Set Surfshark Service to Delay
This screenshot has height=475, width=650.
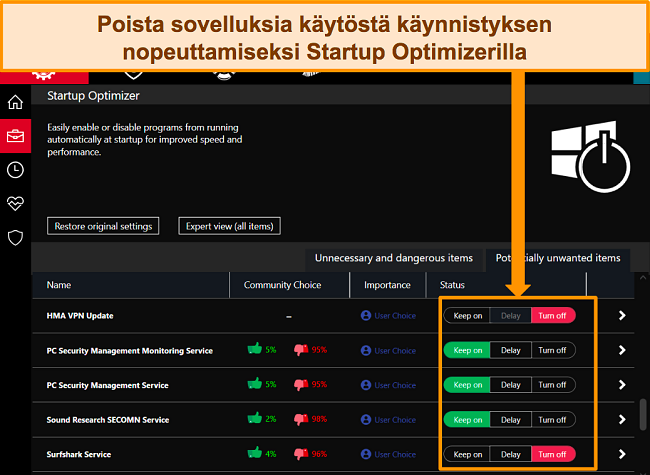(511, 454)
